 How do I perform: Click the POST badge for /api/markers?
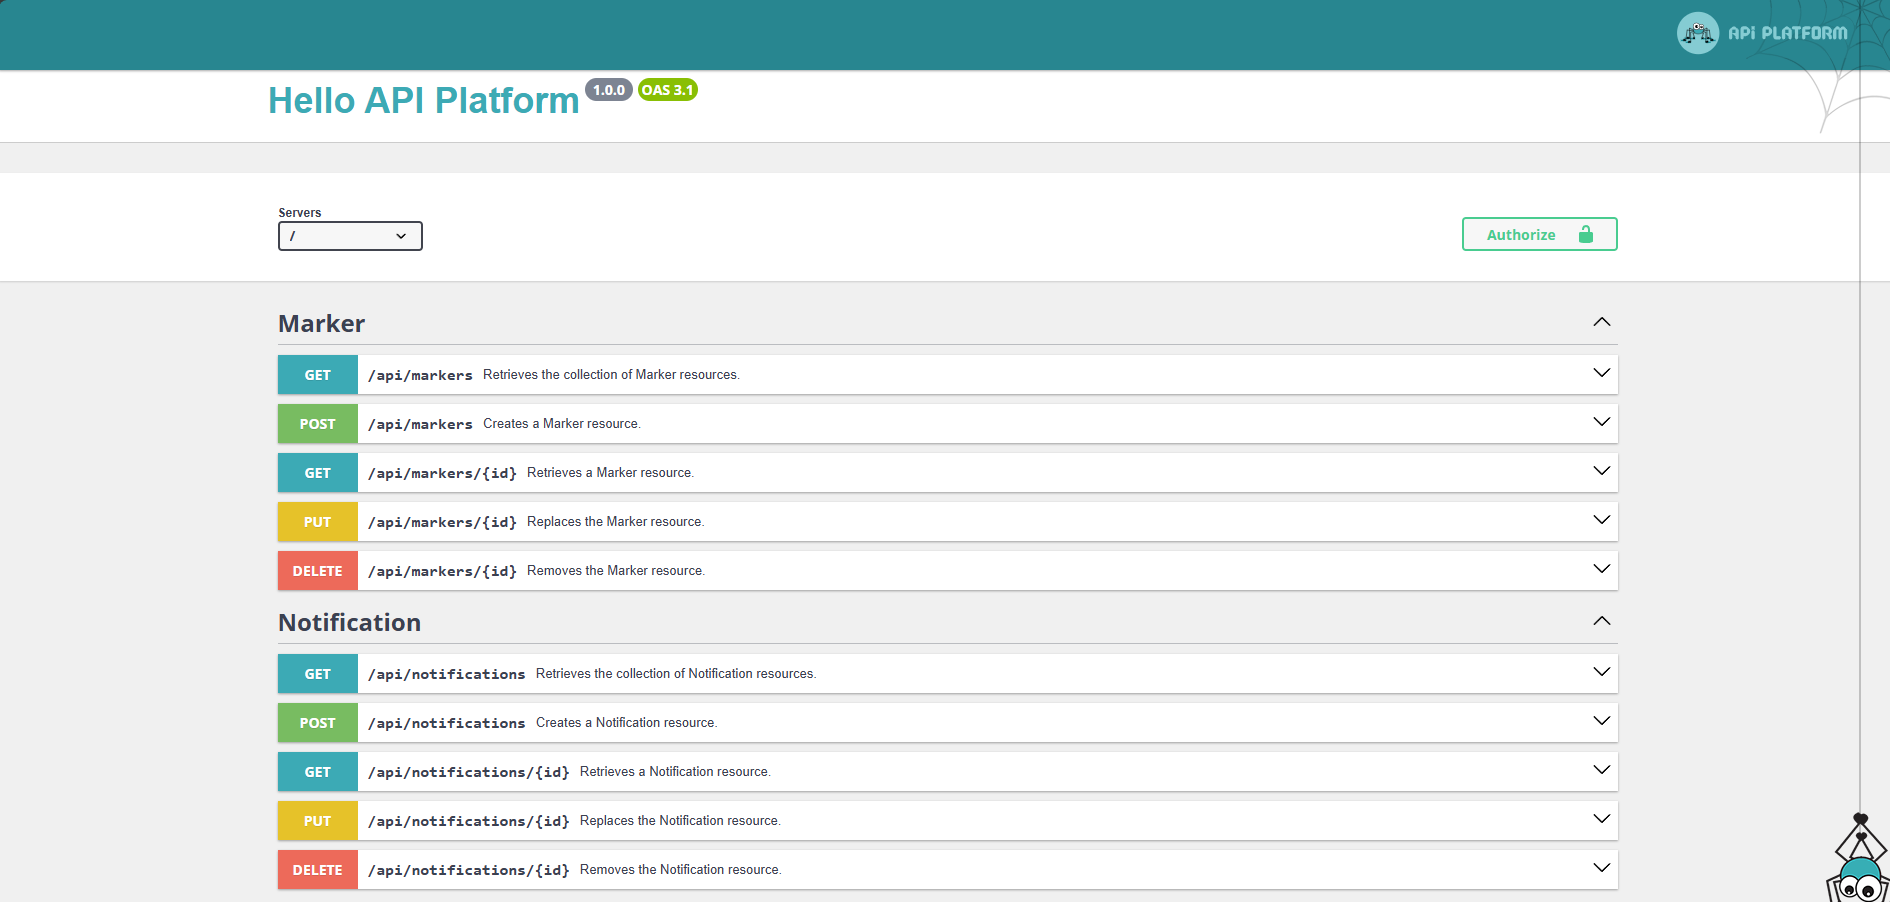click(x=317, y=424)
